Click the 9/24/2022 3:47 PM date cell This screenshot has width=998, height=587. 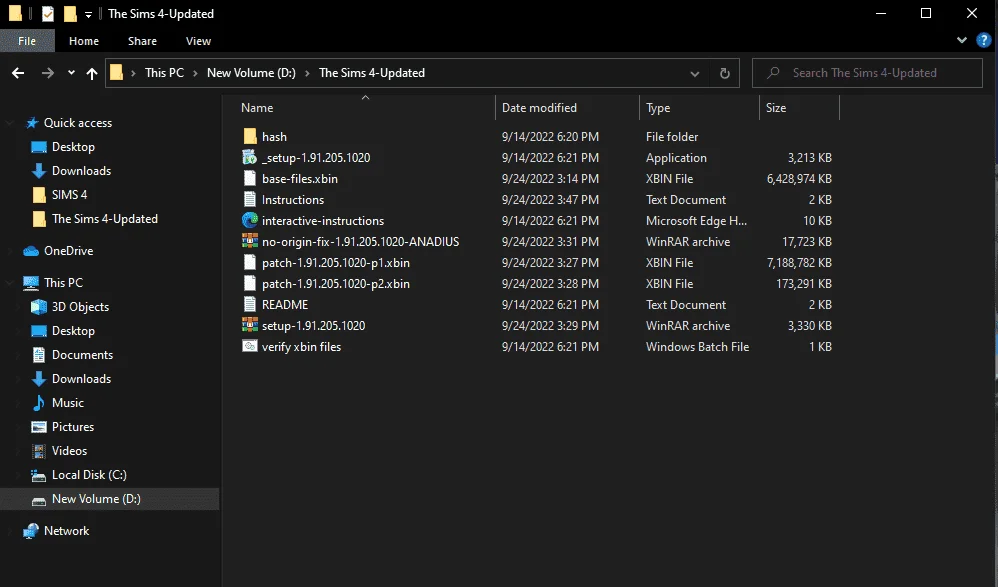pos(550,200)
